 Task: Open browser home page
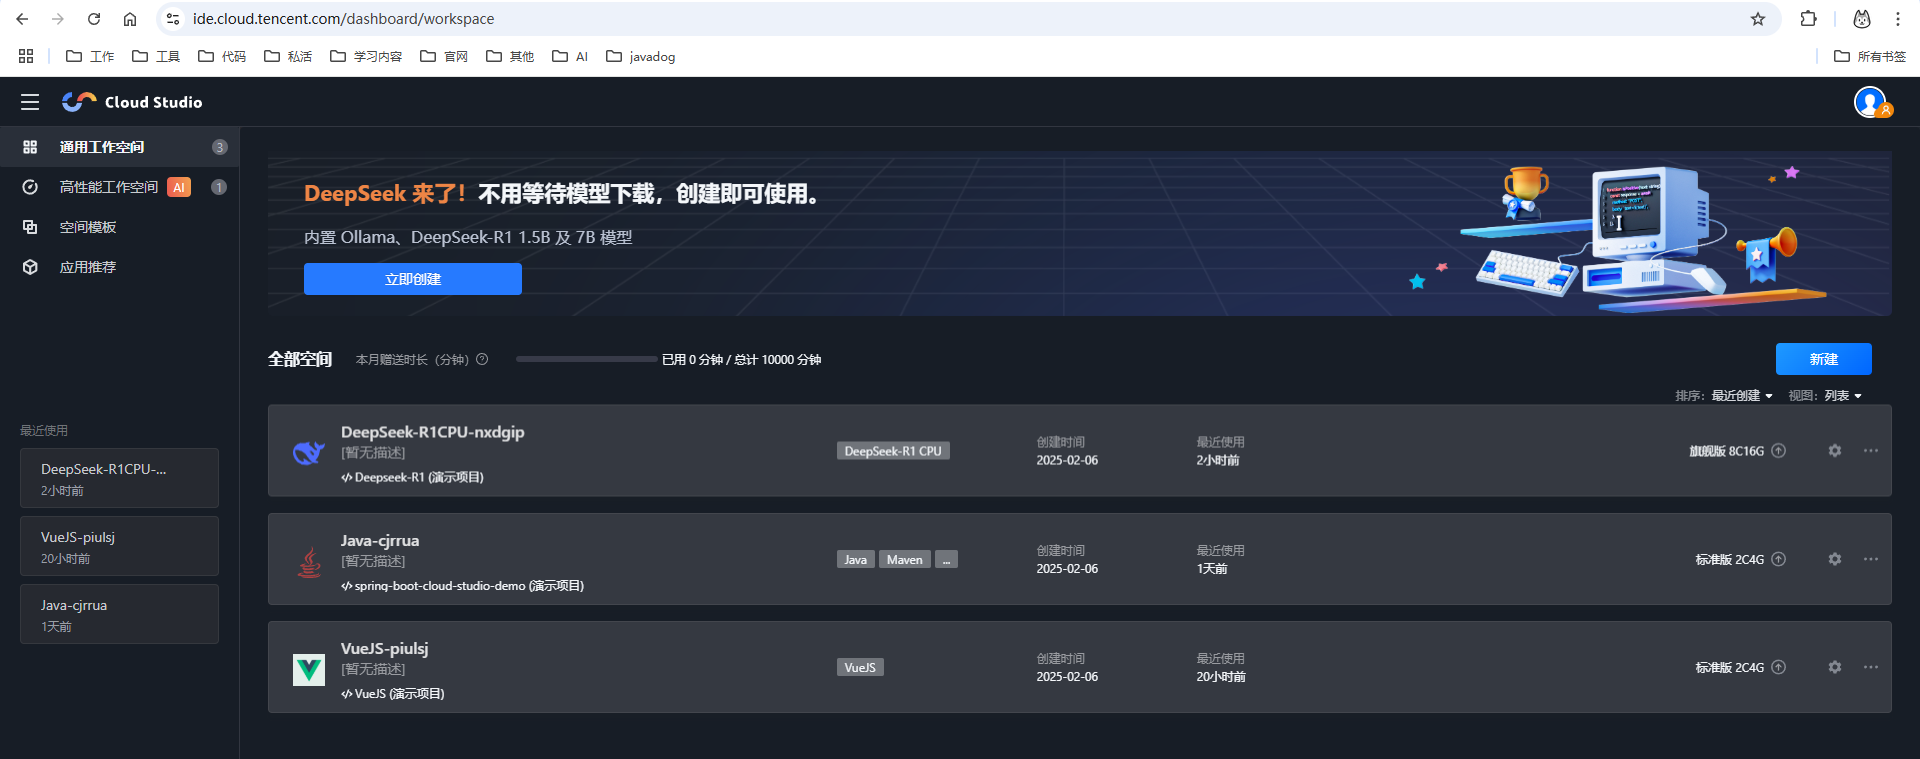click(x=130, y=19)
